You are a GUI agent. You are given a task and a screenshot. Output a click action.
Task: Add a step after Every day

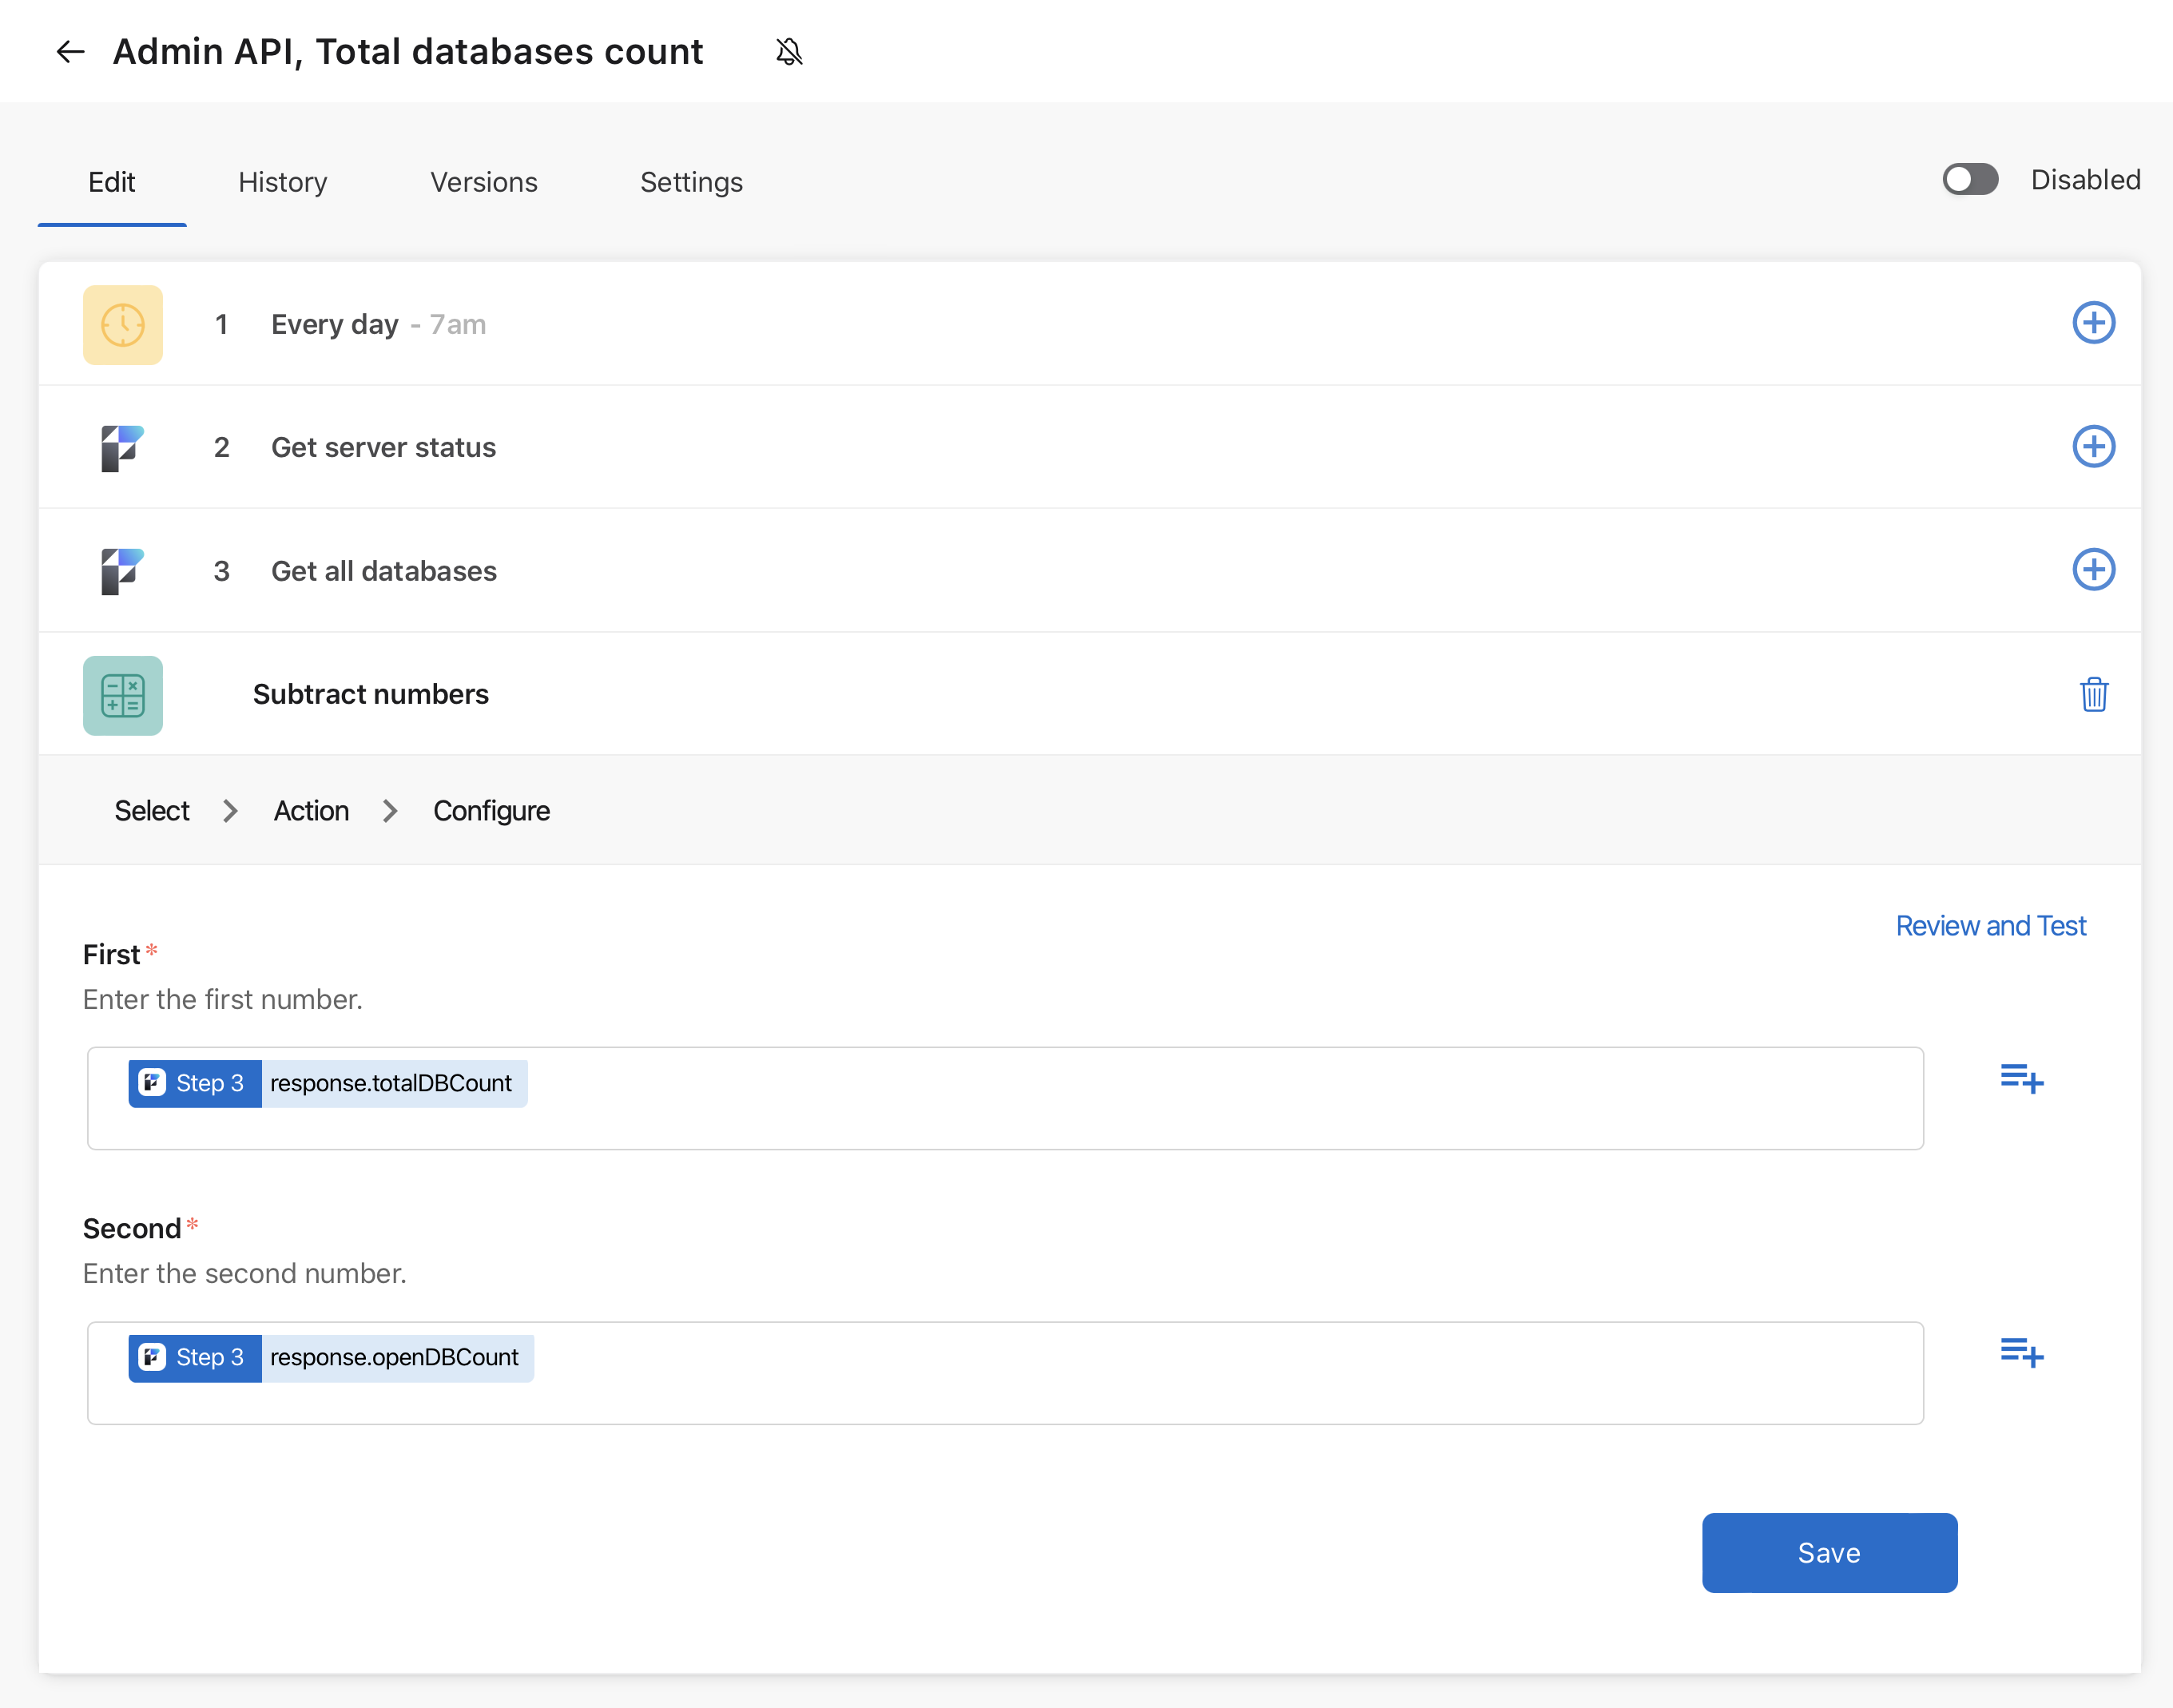[2093, 323]
